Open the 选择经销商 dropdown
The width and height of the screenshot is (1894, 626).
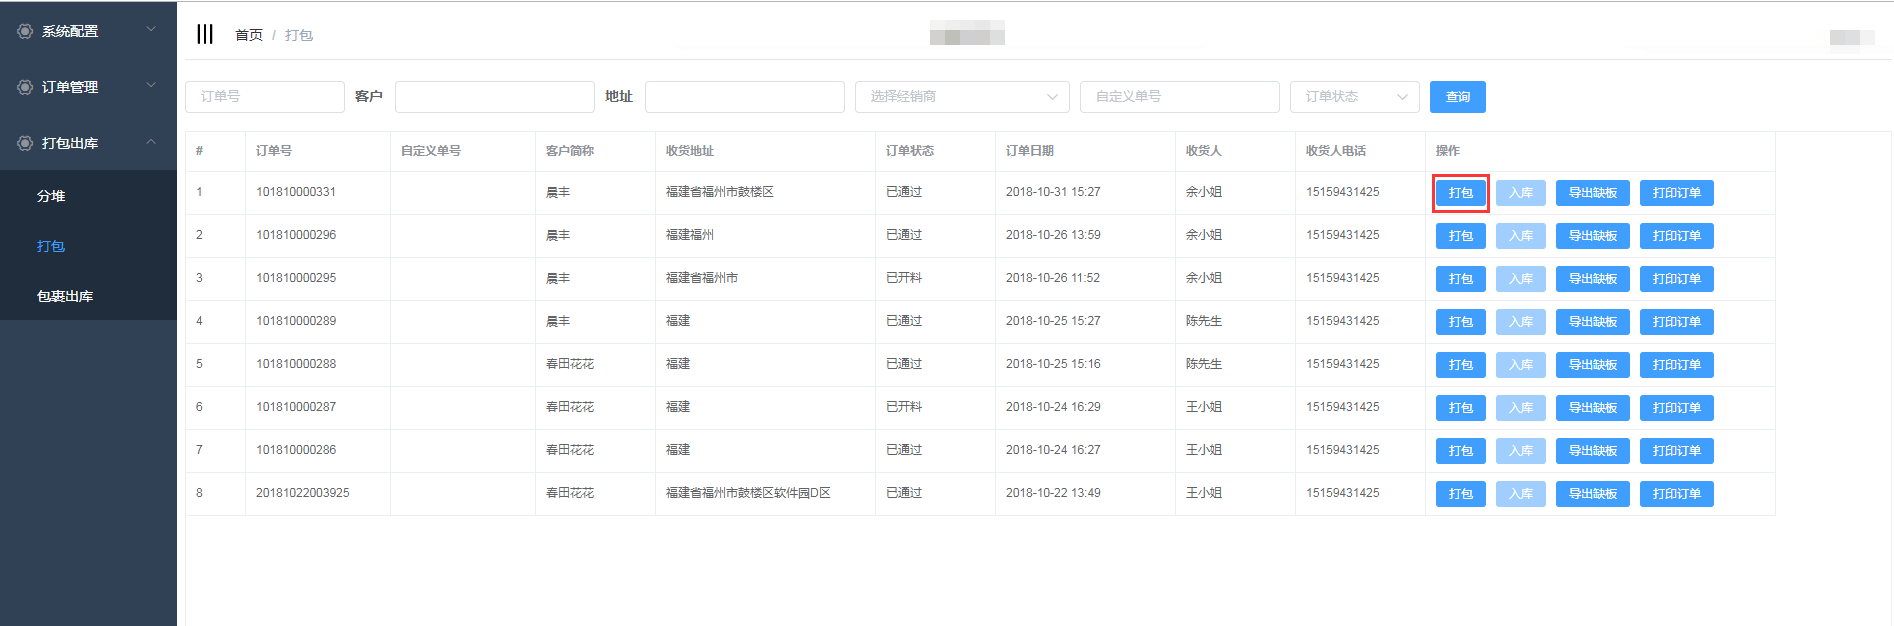pyautogui.click(x=962, y=97)
